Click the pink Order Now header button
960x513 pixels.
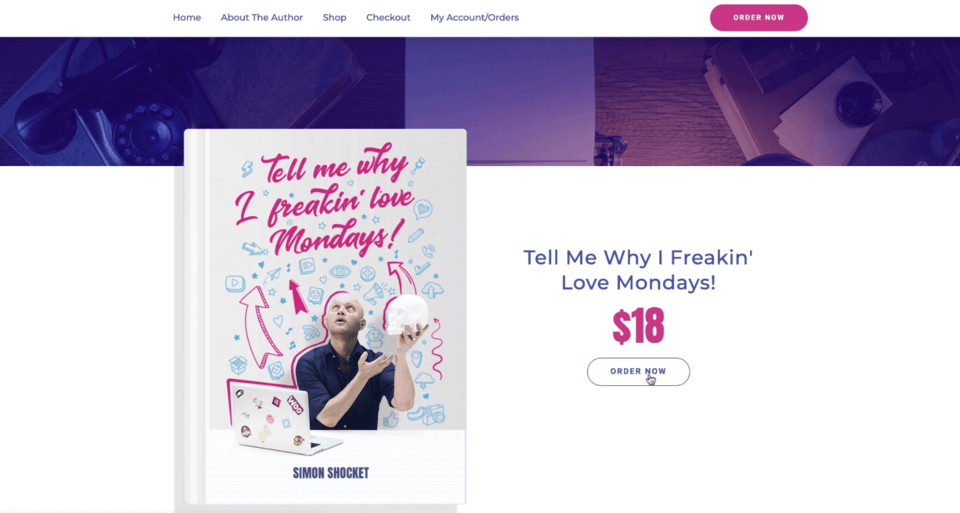click(759, 18)
